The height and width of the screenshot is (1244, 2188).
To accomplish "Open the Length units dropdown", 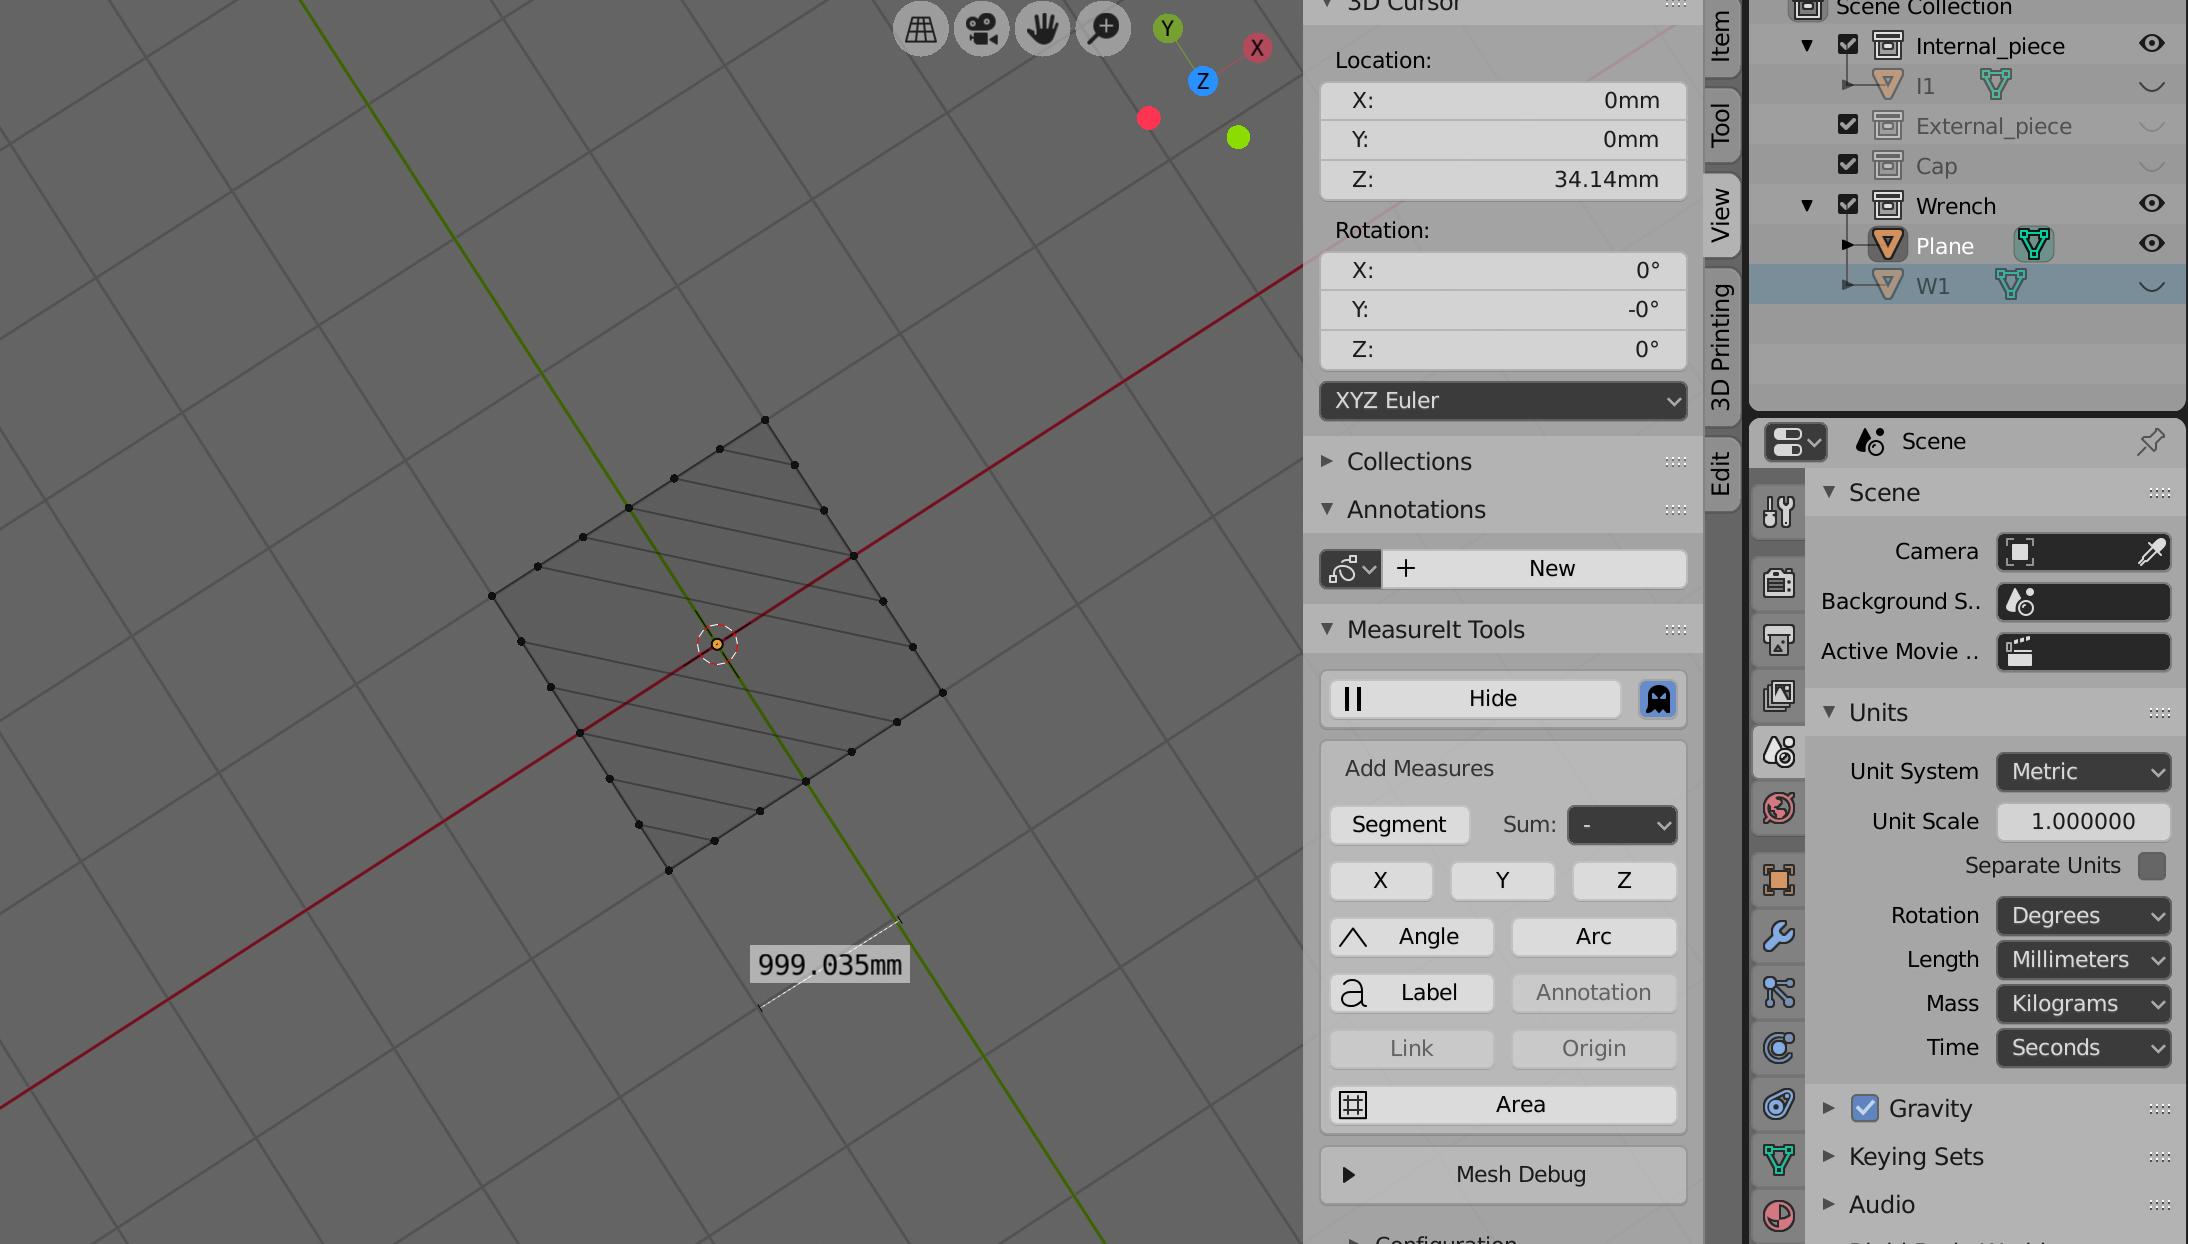I will click(x=2083, y=960).
